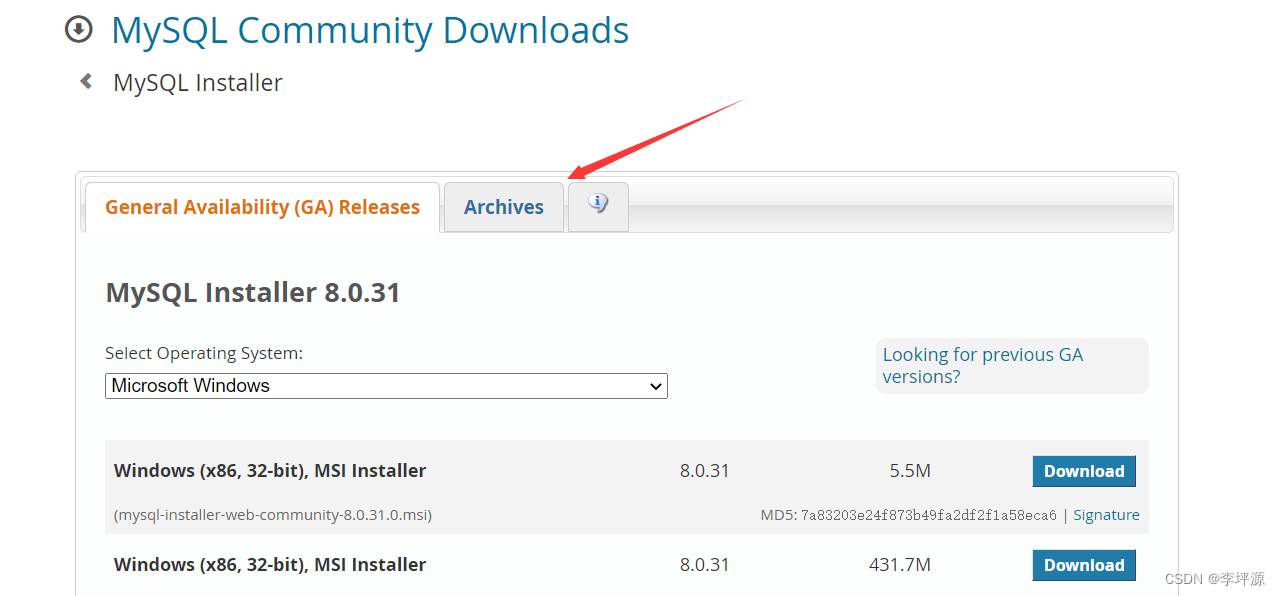Click the MySQL Installer breadcrumb text

tap(198, 82)
